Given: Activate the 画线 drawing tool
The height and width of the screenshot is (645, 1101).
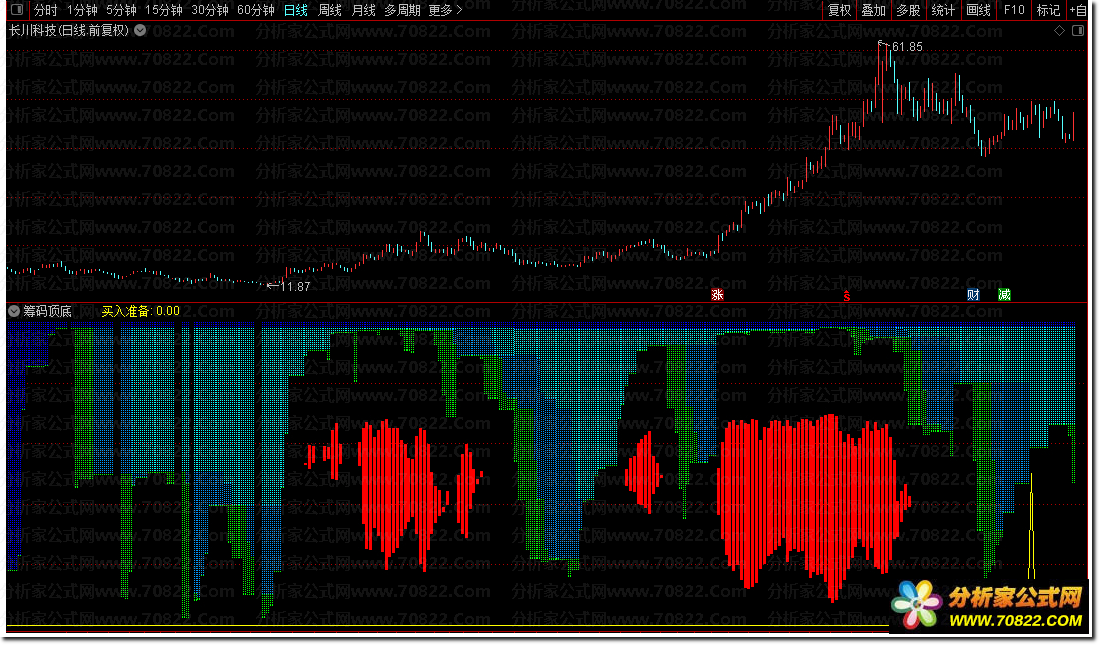Looking at the screenshot, I should tap(978, 10).
